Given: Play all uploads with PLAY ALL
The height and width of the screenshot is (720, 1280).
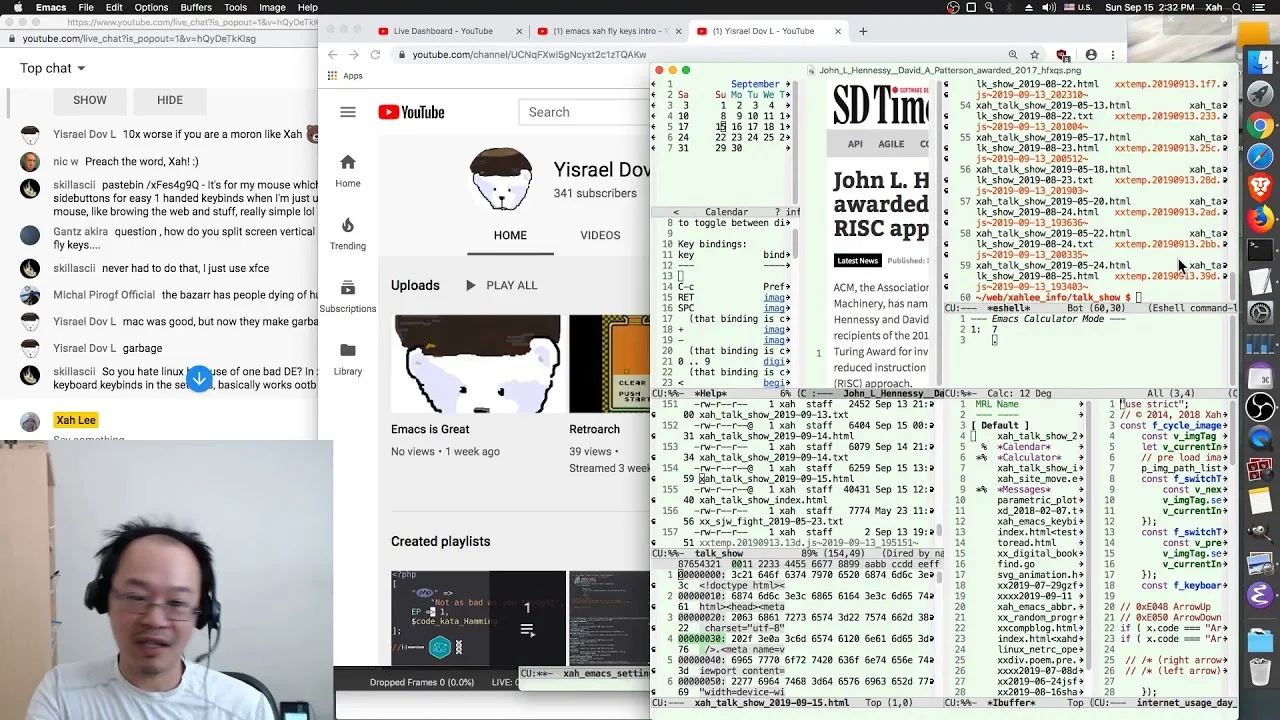Looking at the screenshot, I should coord(501,285).
